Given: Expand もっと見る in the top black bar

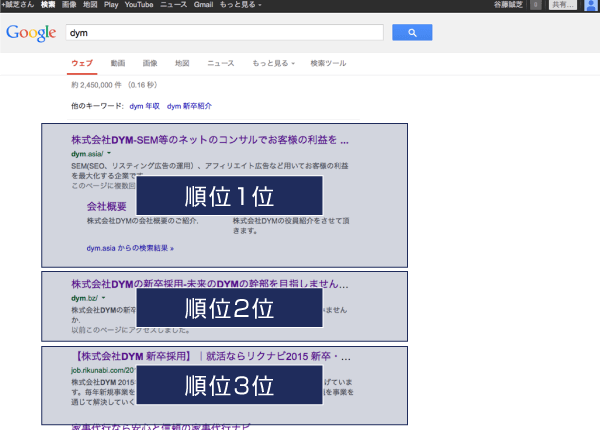Looking at the screenshot, I should pyautogui.click(x=240, y=5).
